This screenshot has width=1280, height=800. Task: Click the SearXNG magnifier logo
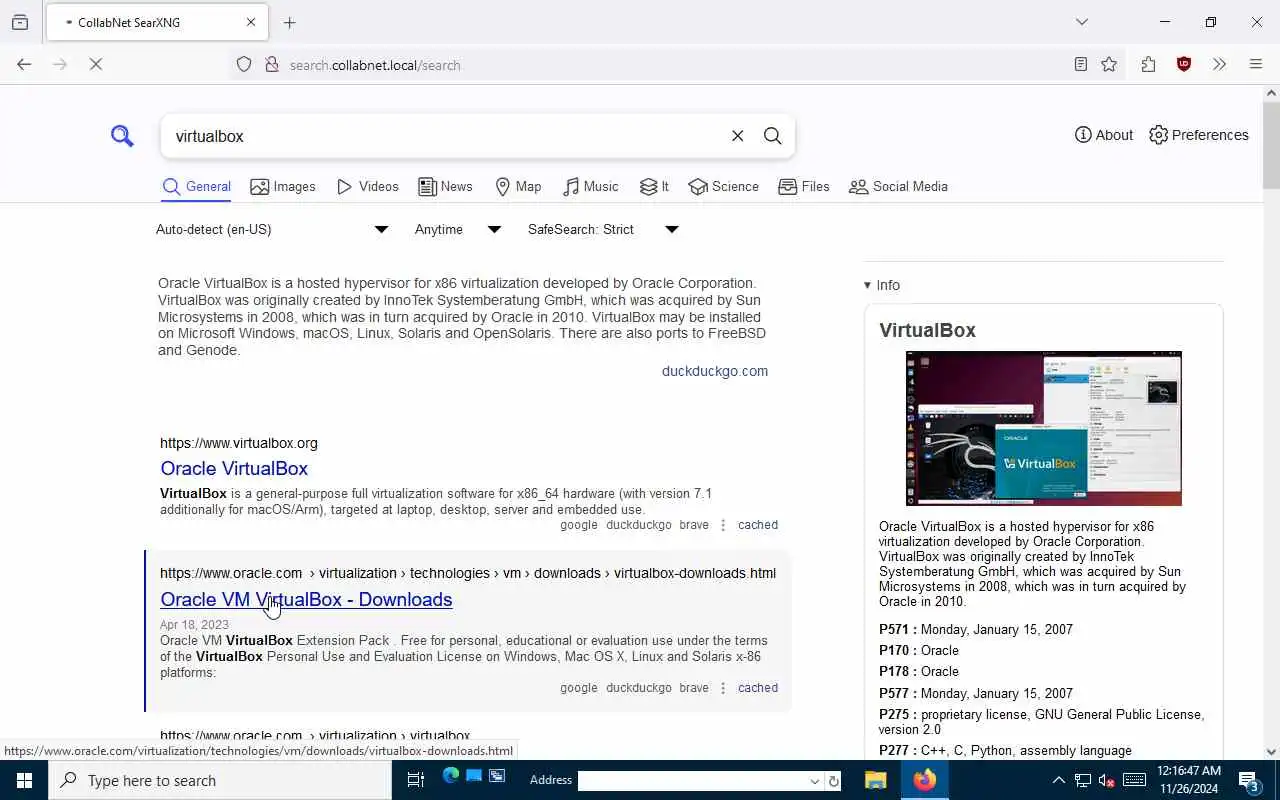point(122,136)
